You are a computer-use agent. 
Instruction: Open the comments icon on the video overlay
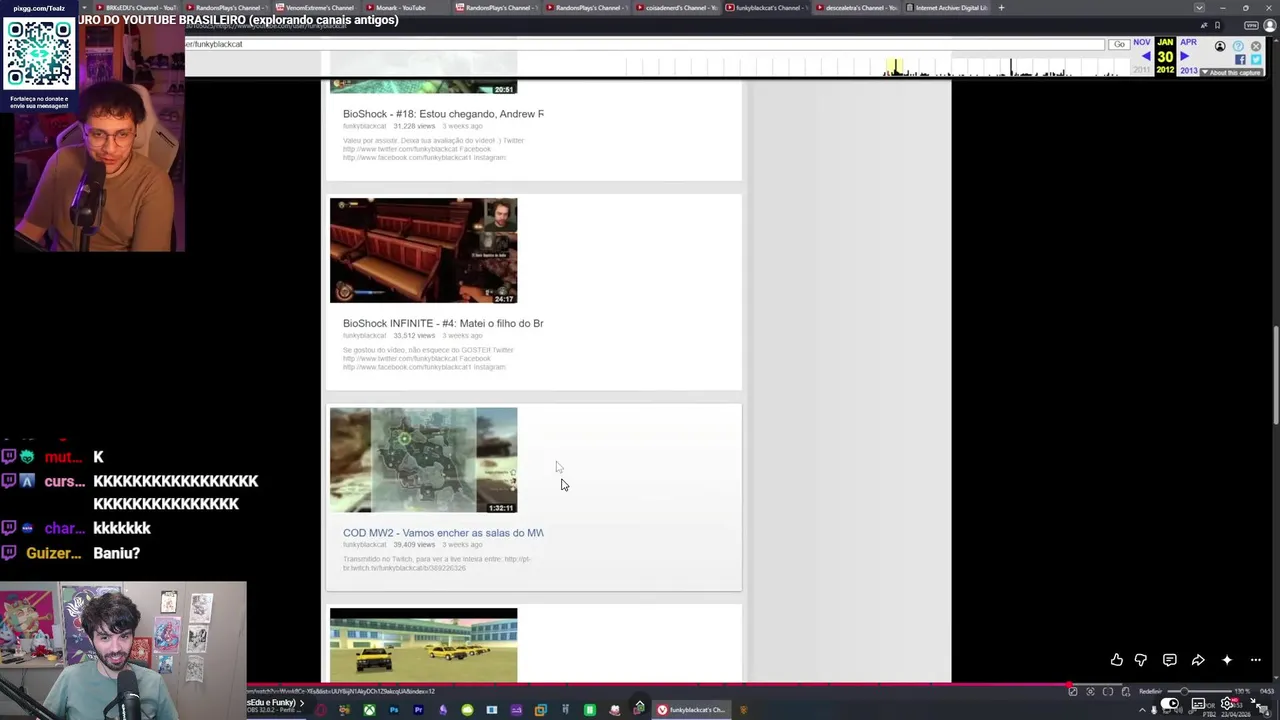pyautogui.click(x=1169, y=660)
